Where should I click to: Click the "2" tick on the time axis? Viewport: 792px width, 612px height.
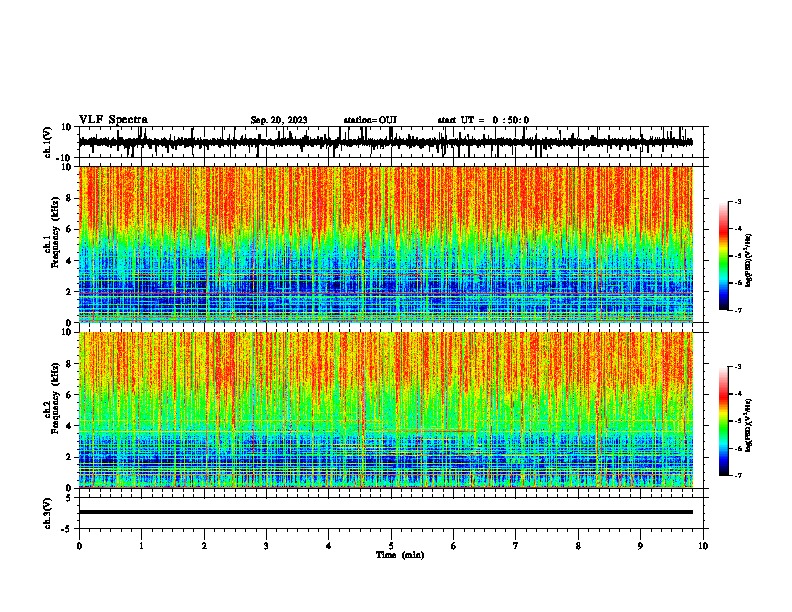204,546
